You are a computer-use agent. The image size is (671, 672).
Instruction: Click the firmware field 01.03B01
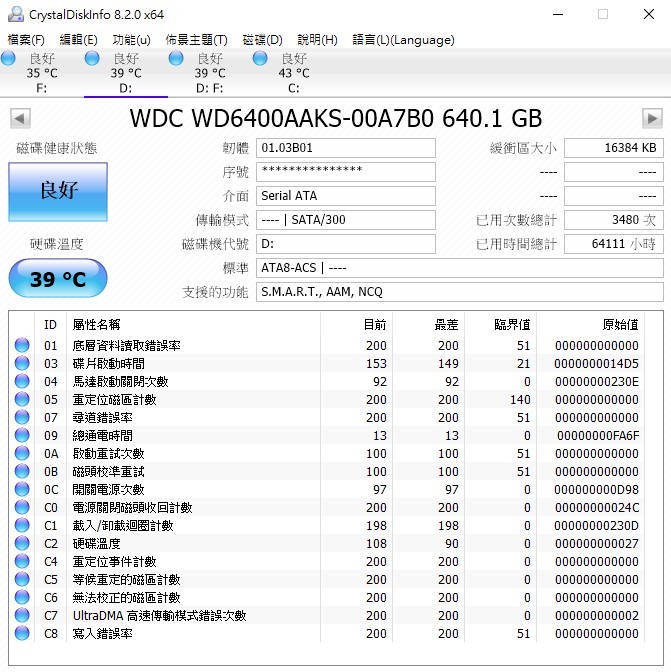point(346,148)
